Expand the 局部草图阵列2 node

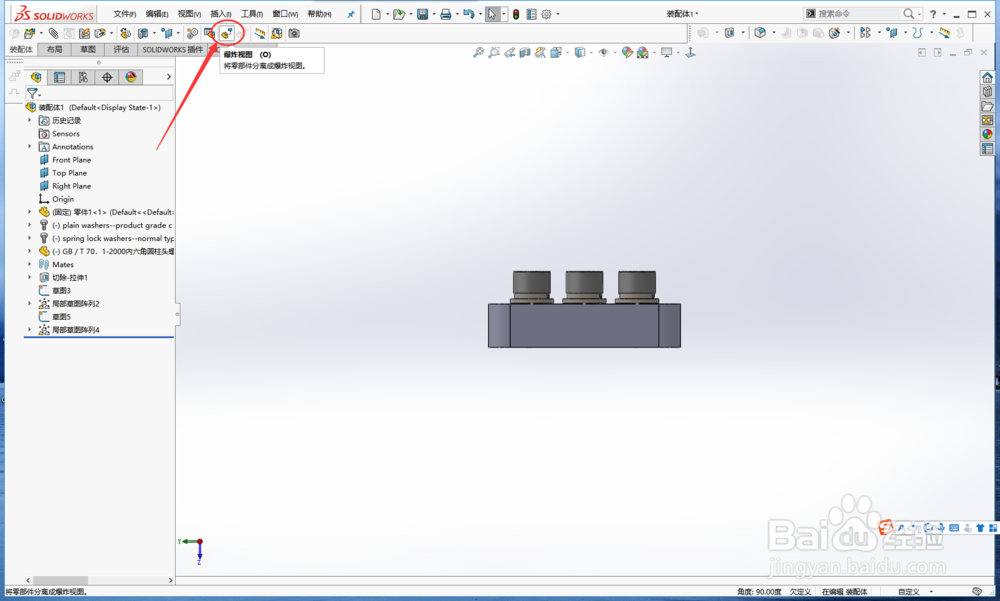(x=29, y=303)
